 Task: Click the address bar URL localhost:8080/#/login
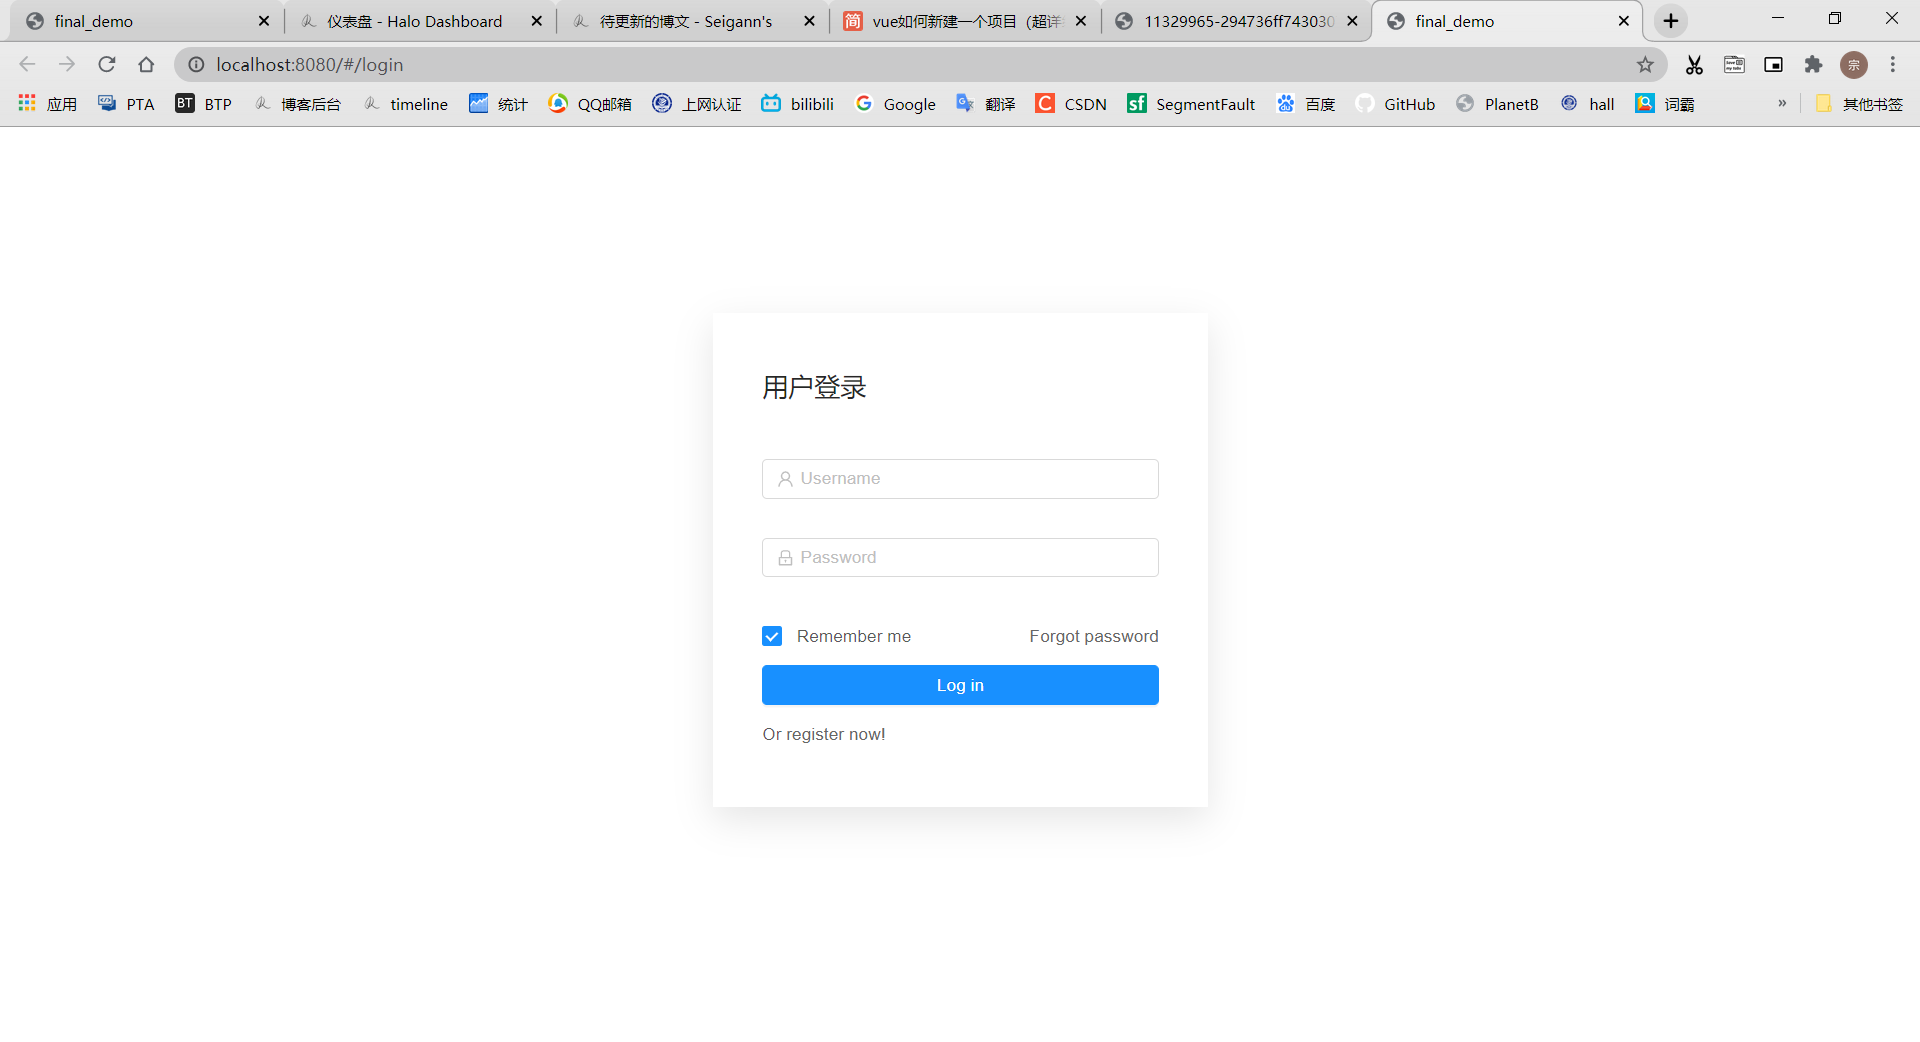(310, 65)
